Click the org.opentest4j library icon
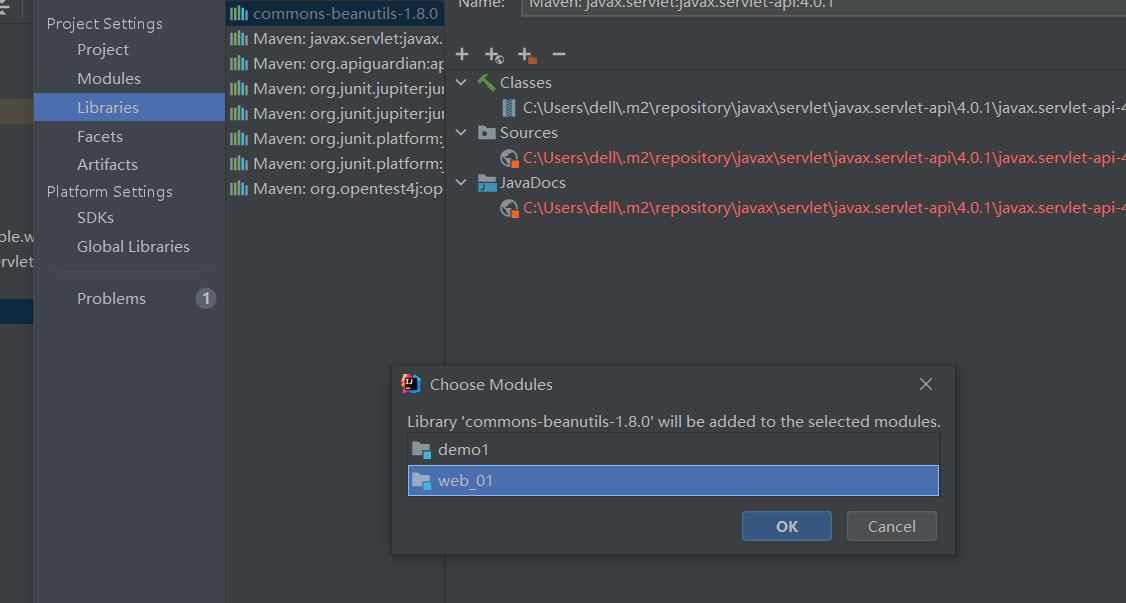This screenshot has height=603, width=1126. [x=238, y=189]
